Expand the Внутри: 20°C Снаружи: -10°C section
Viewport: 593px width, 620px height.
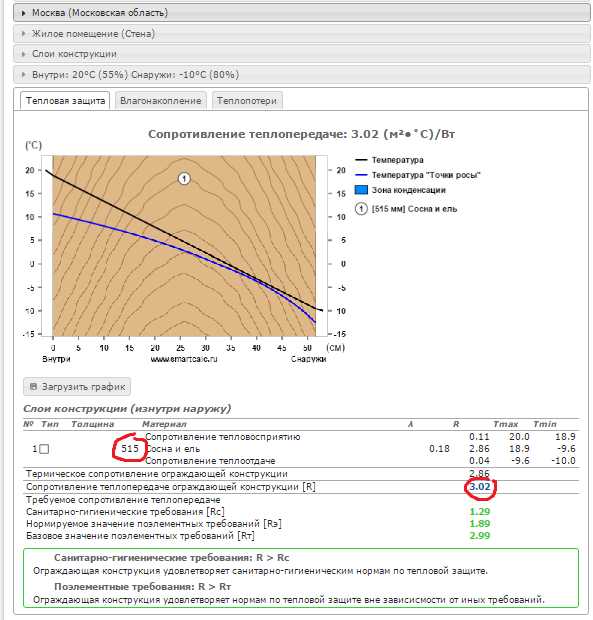click(302, 74)
